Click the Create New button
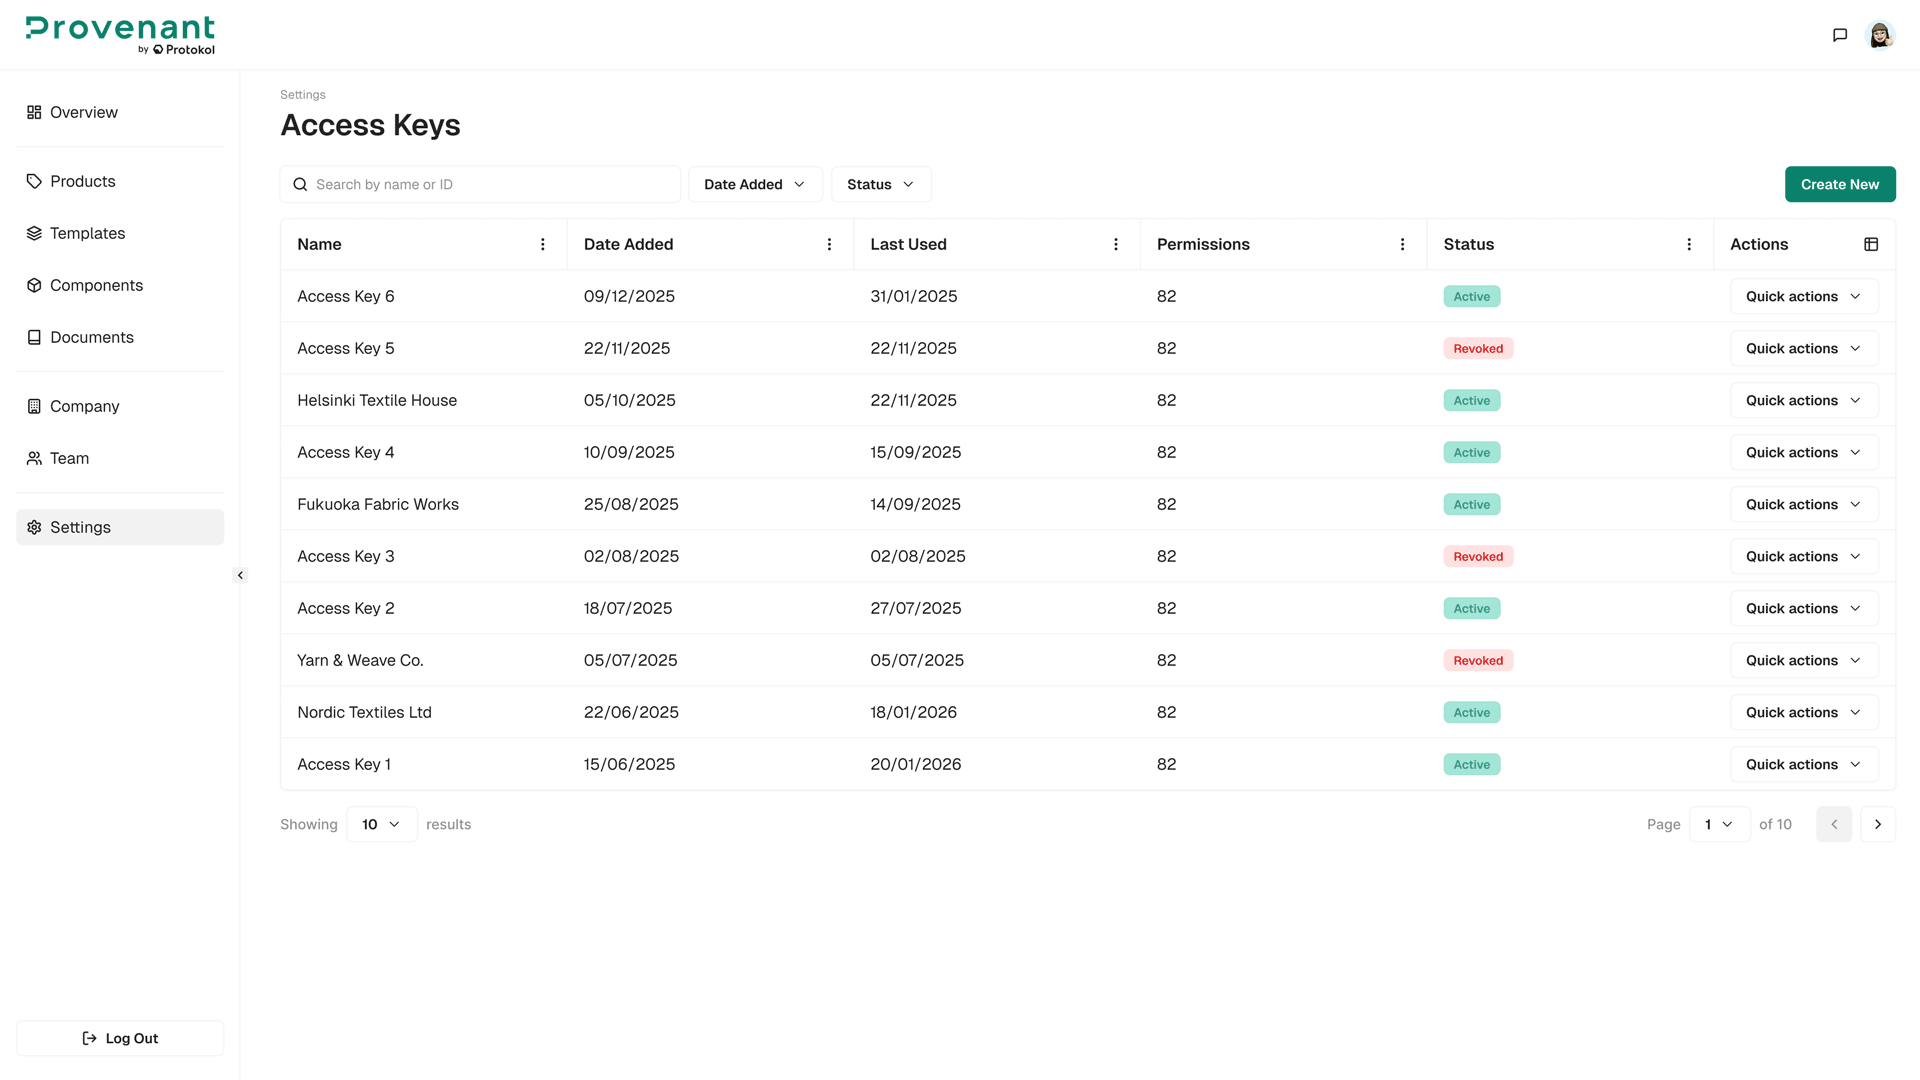The image size is (1920, 1080). coord(1839,184)
